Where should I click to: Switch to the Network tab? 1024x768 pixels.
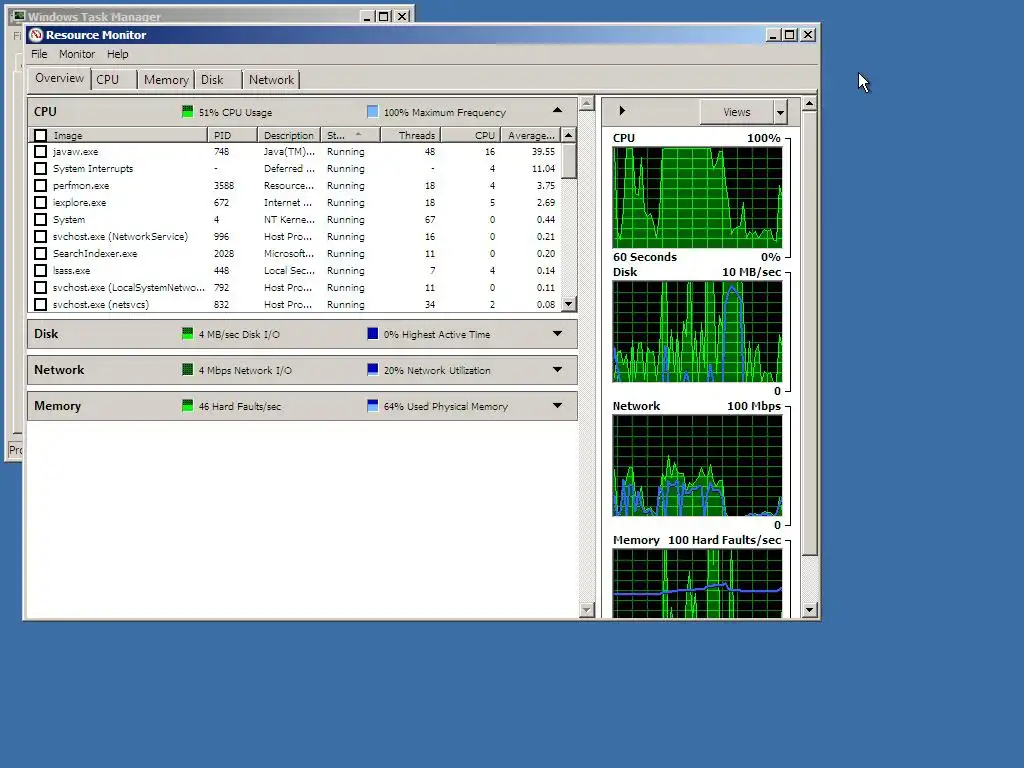[x=271, y=80]
